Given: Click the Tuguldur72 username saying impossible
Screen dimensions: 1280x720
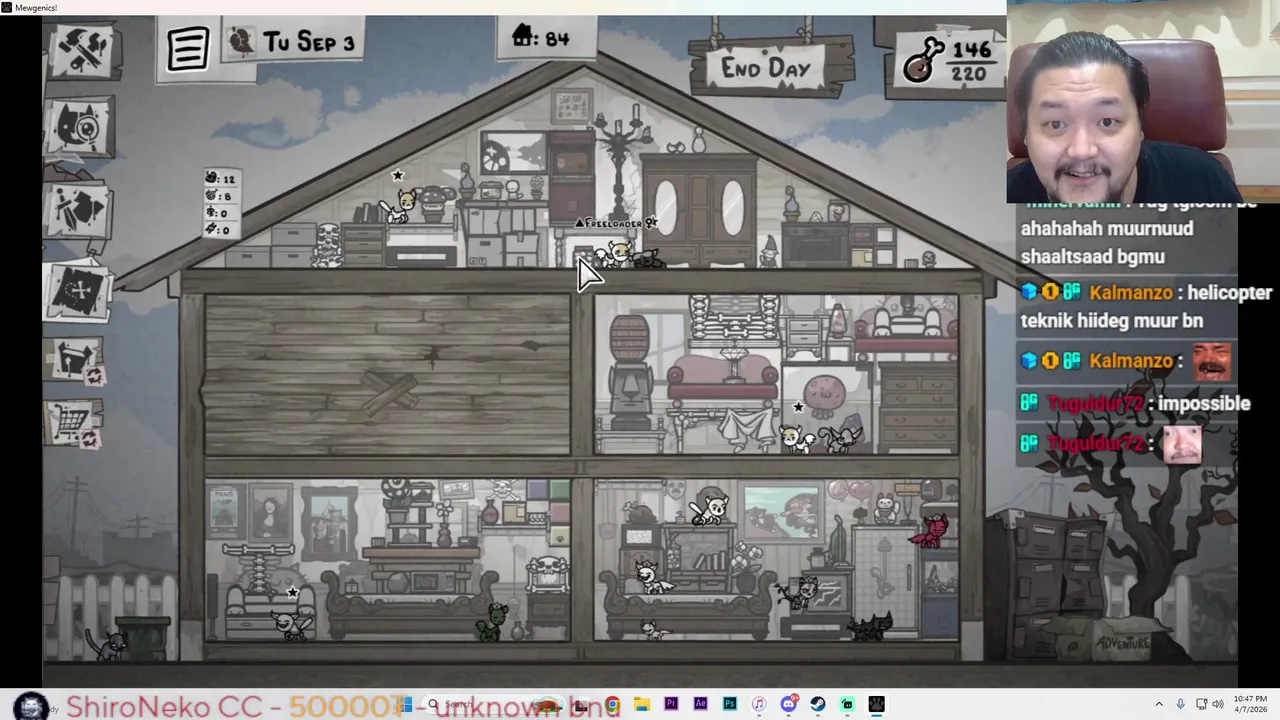Looking at the screenshot, I should (1096, 404).
